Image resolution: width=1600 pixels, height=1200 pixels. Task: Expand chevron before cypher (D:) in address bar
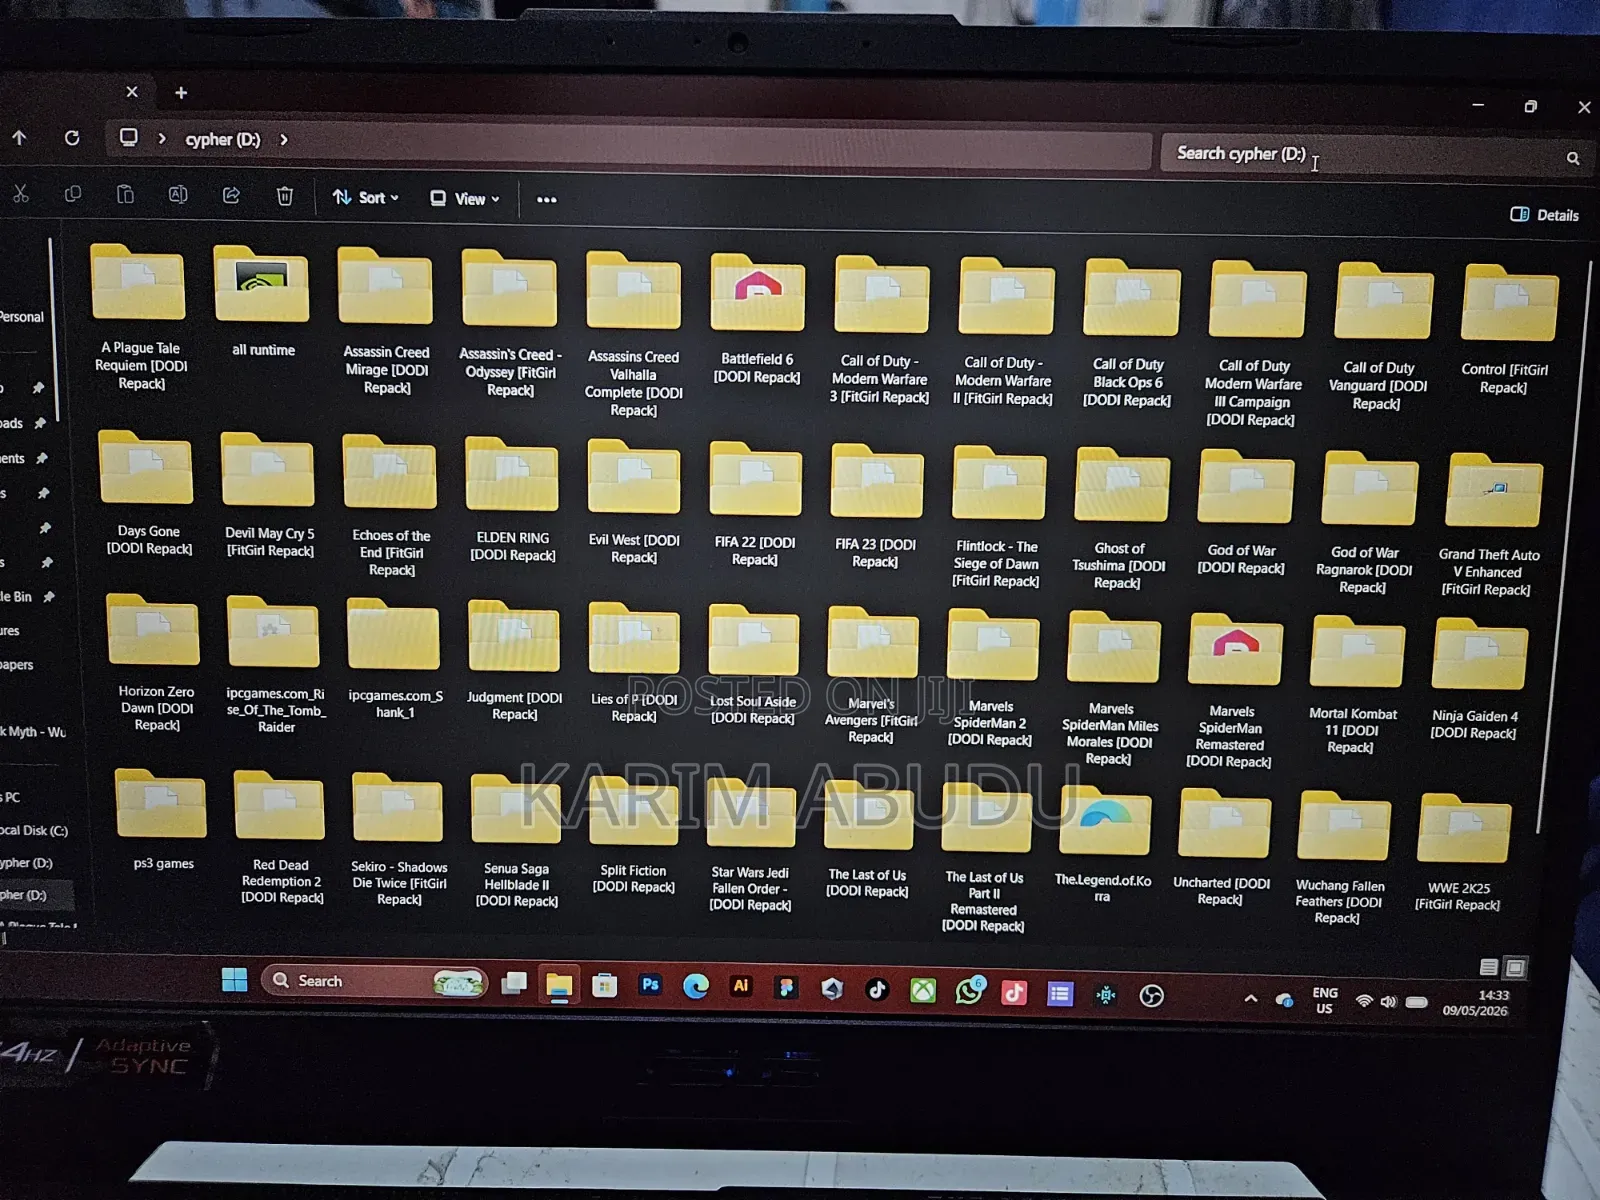pos(162,139)
